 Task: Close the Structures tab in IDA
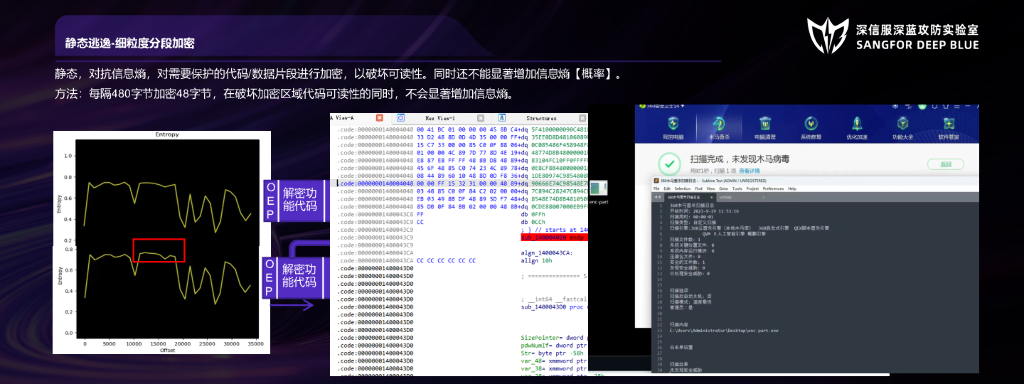[x=582, y=118]
